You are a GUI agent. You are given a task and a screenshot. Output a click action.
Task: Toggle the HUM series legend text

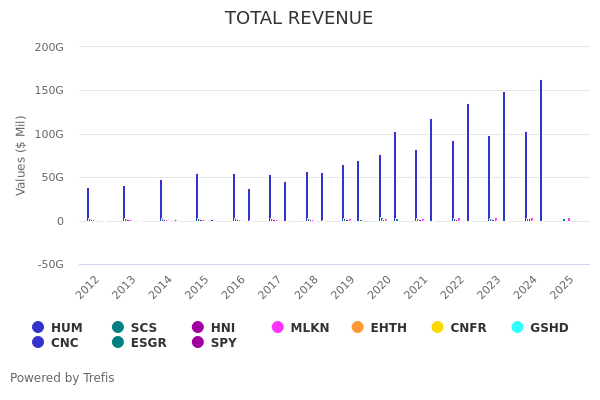(x=66, y=327)
